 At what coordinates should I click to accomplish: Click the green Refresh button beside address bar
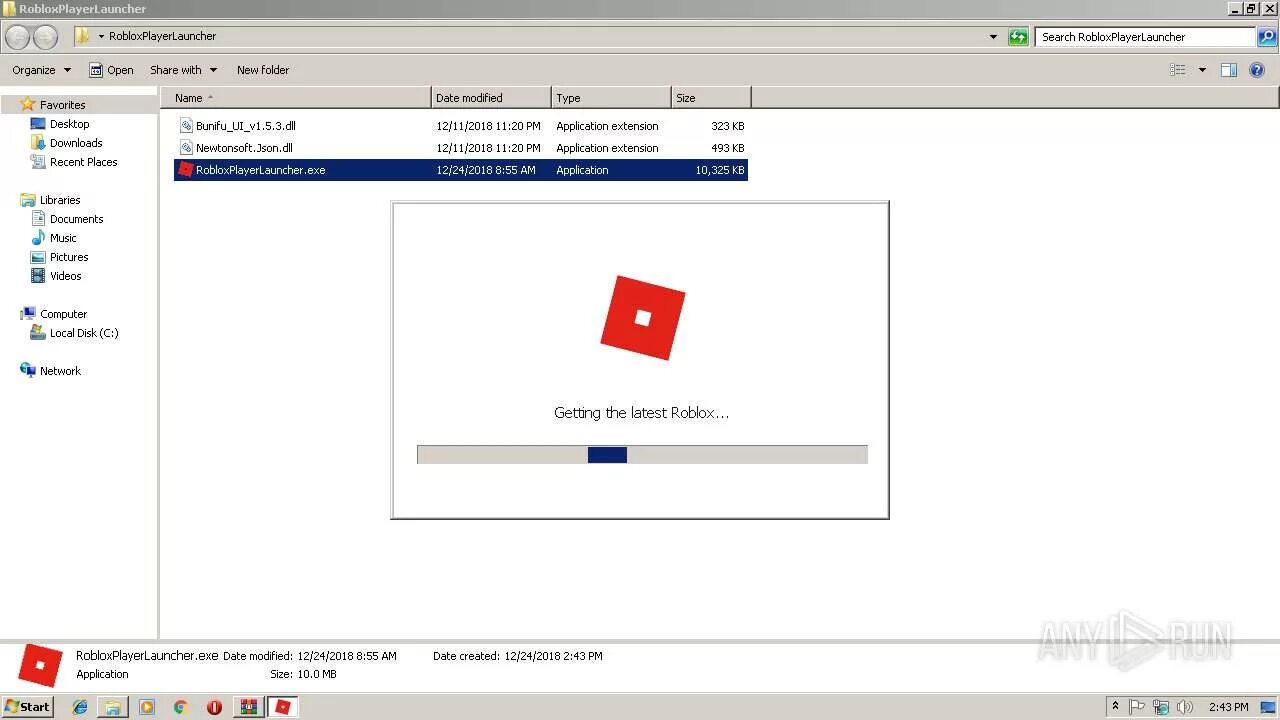click(1018, 37)
